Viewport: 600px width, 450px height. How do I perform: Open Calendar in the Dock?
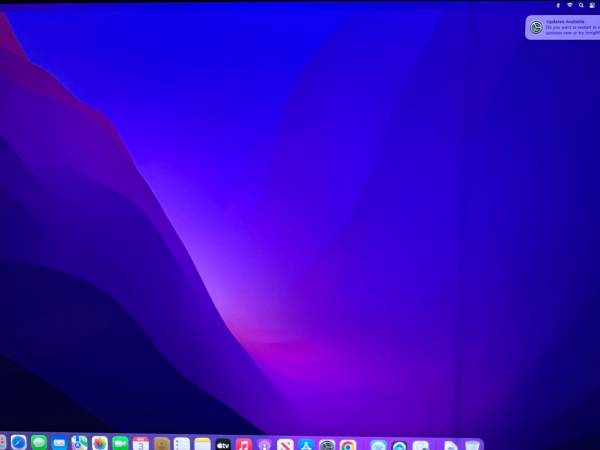click(141, 443)
